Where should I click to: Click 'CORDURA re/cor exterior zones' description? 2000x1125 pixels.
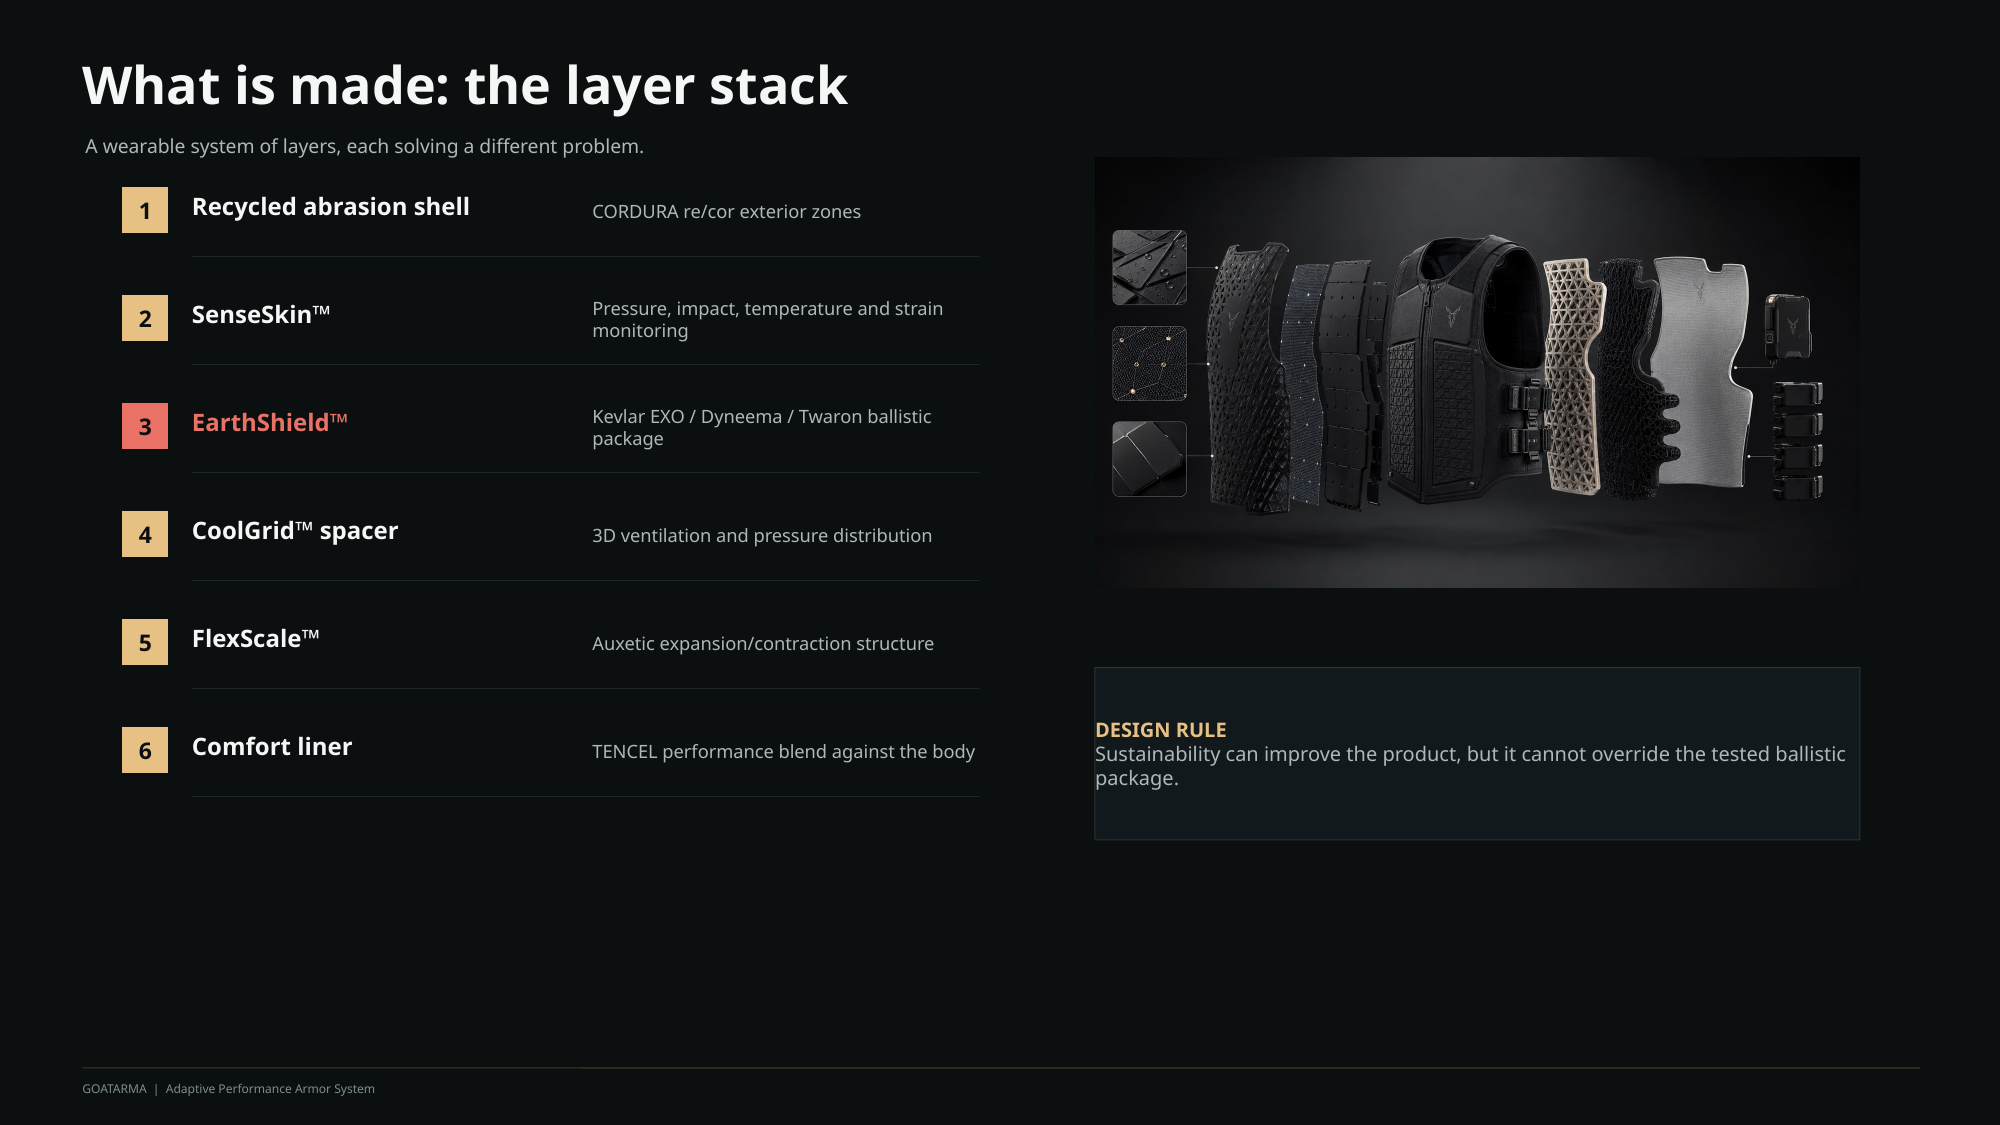point(726,212)
